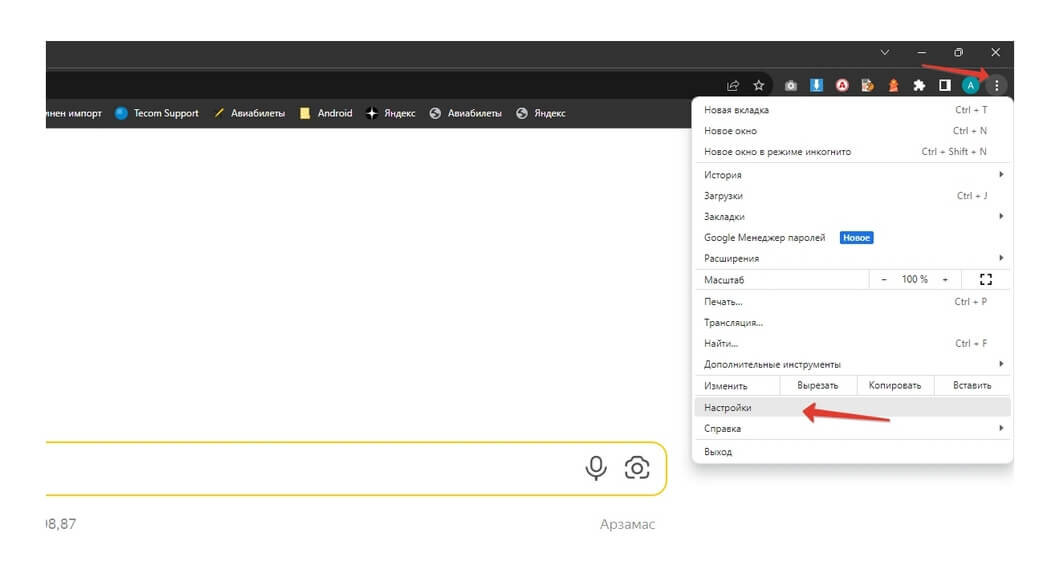Image resolution: width=1060 pixels, height=574 pixels.
Task: Select Новая вкладка menu item
Action: click(x=852, y=110)
